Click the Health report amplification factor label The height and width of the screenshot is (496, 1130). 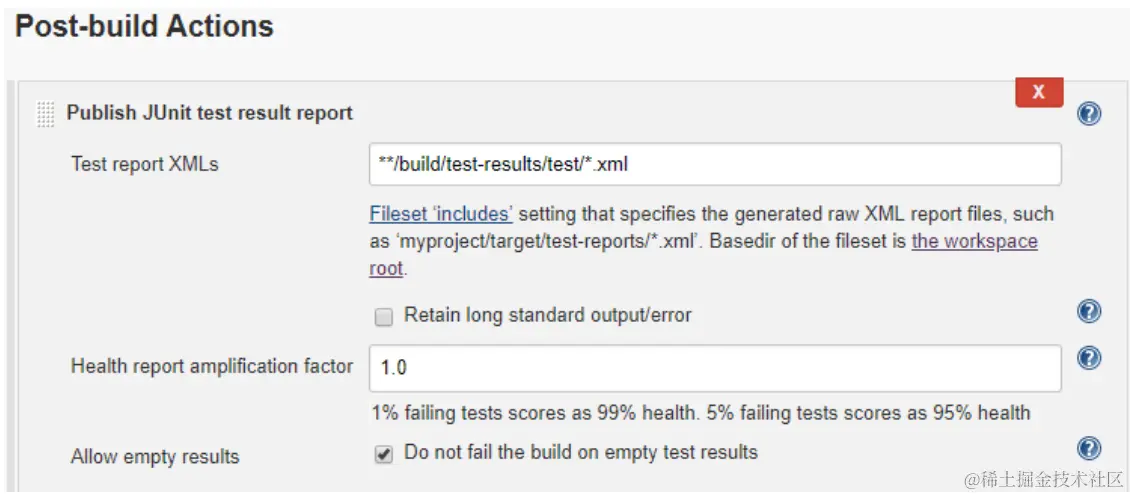coord(211,366)
